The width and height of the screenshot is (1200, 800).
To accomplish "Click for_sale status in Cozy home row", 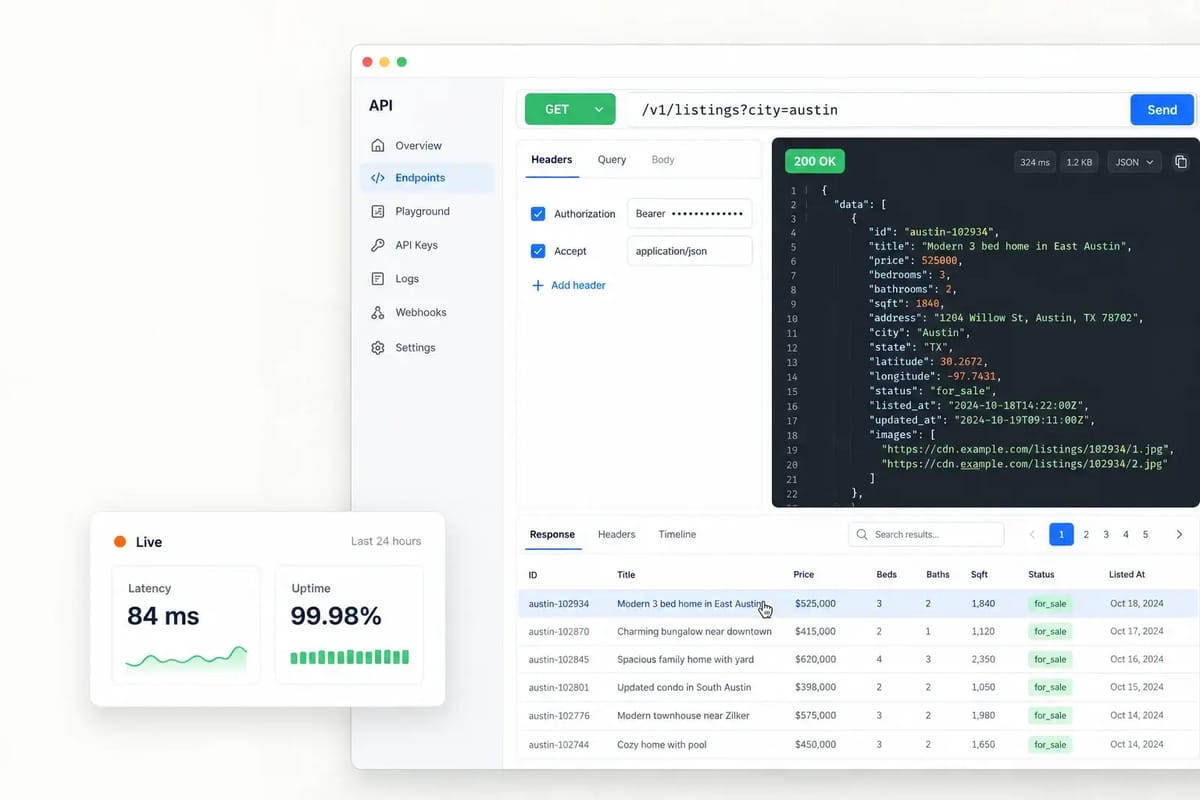I will point(1050,744).
